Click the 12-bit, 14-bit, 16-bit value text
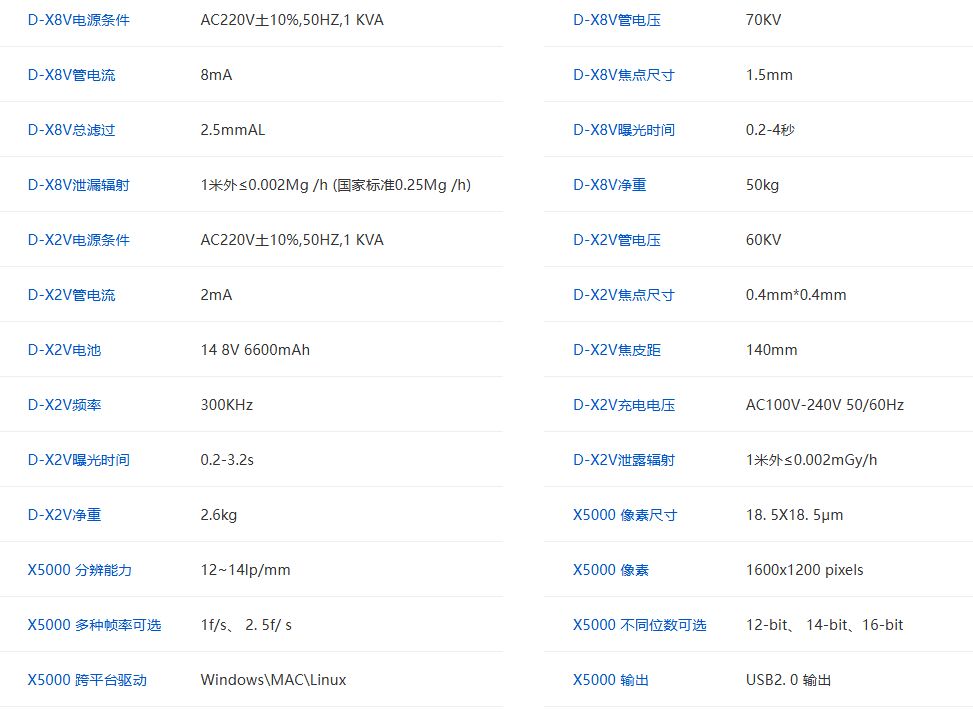 [824, 625]
